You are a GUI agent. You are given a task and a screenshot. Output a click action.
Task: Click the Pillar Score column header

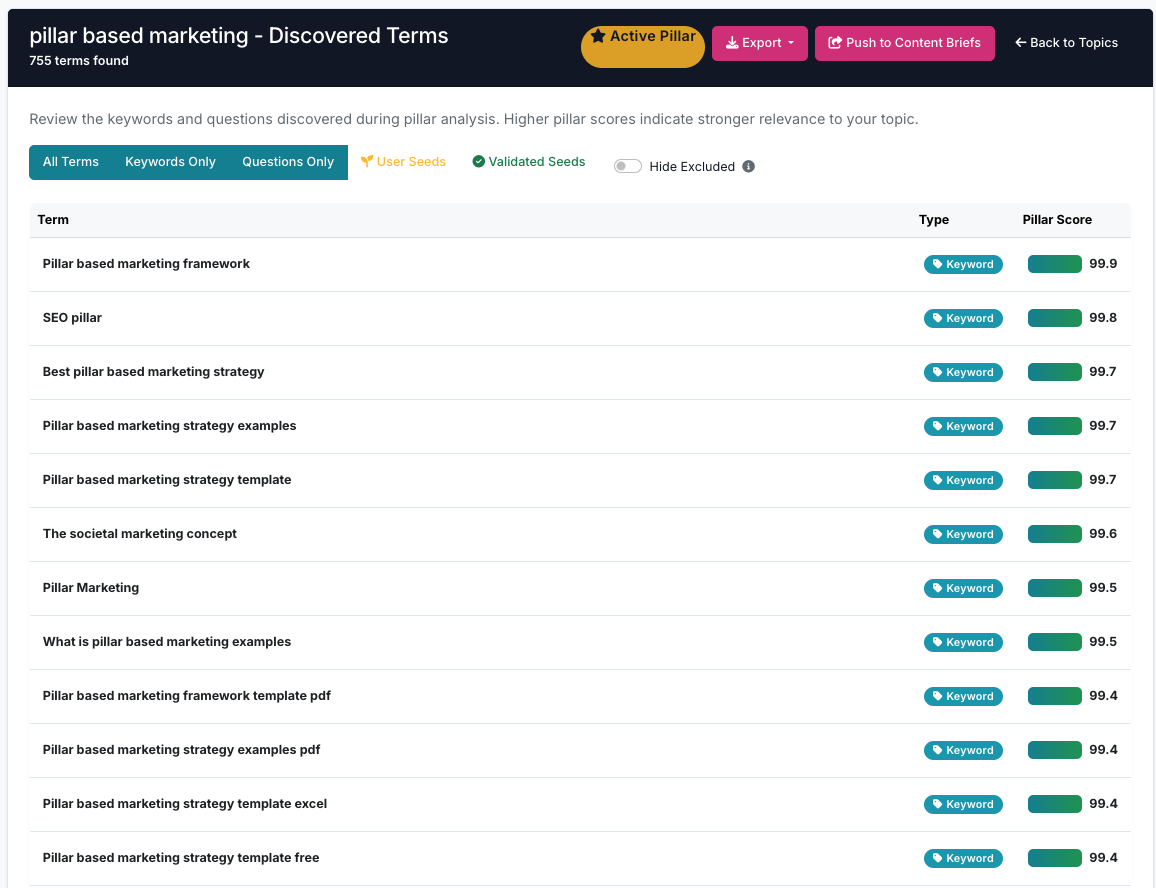point(1056,220)
